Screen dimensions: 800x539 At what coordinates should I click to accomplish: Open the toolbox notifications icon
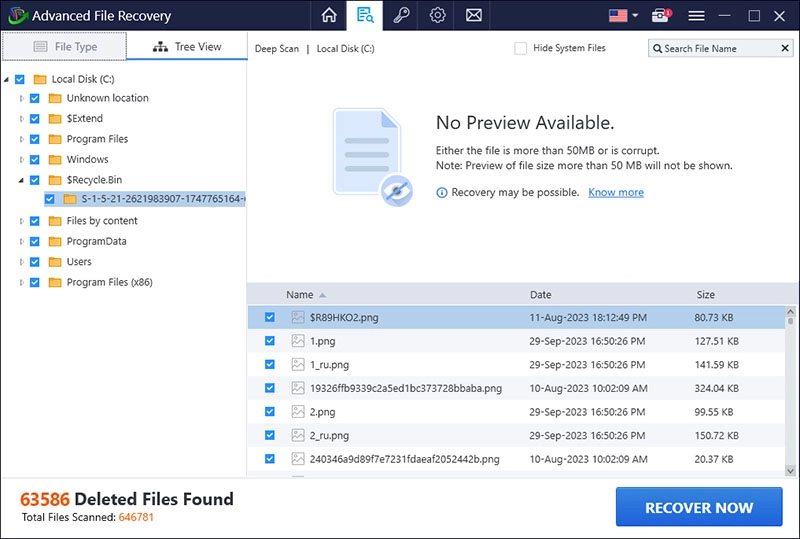(662, 15)
